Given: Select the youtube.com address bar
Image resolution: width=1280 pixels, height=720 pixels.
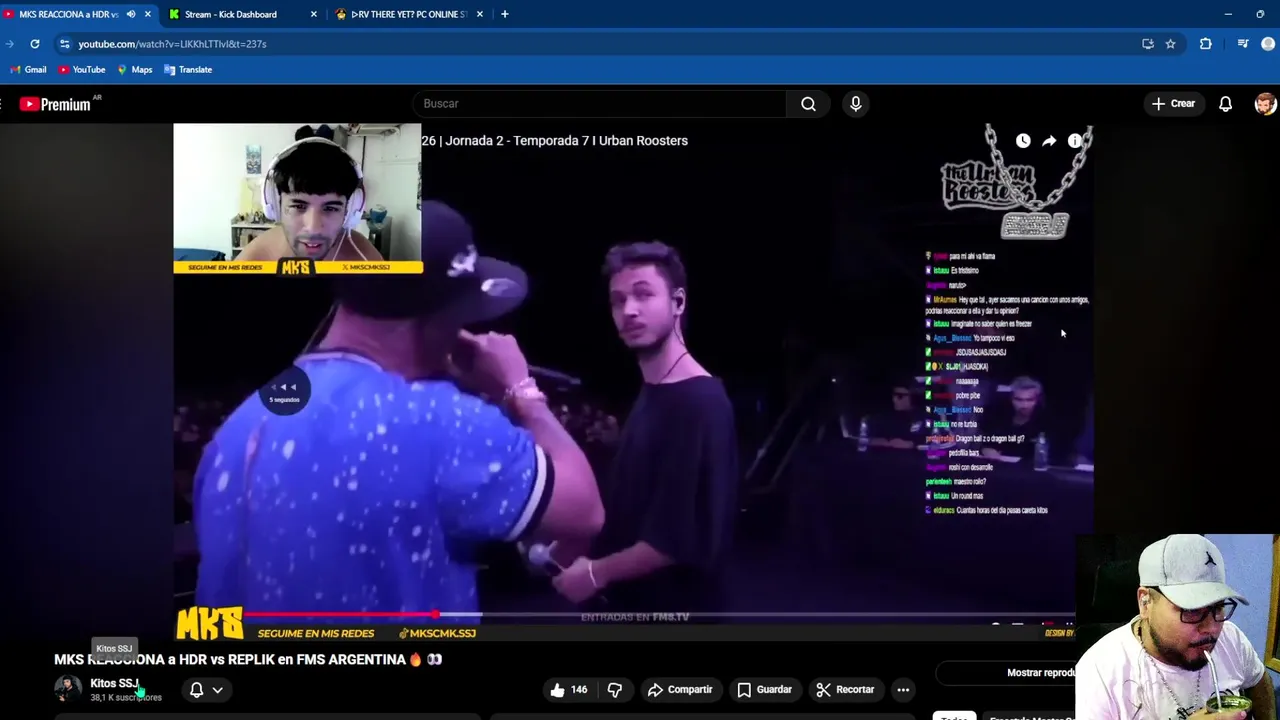Looking at the screenshot, I should pyautogui.click(x=600, y=44).
